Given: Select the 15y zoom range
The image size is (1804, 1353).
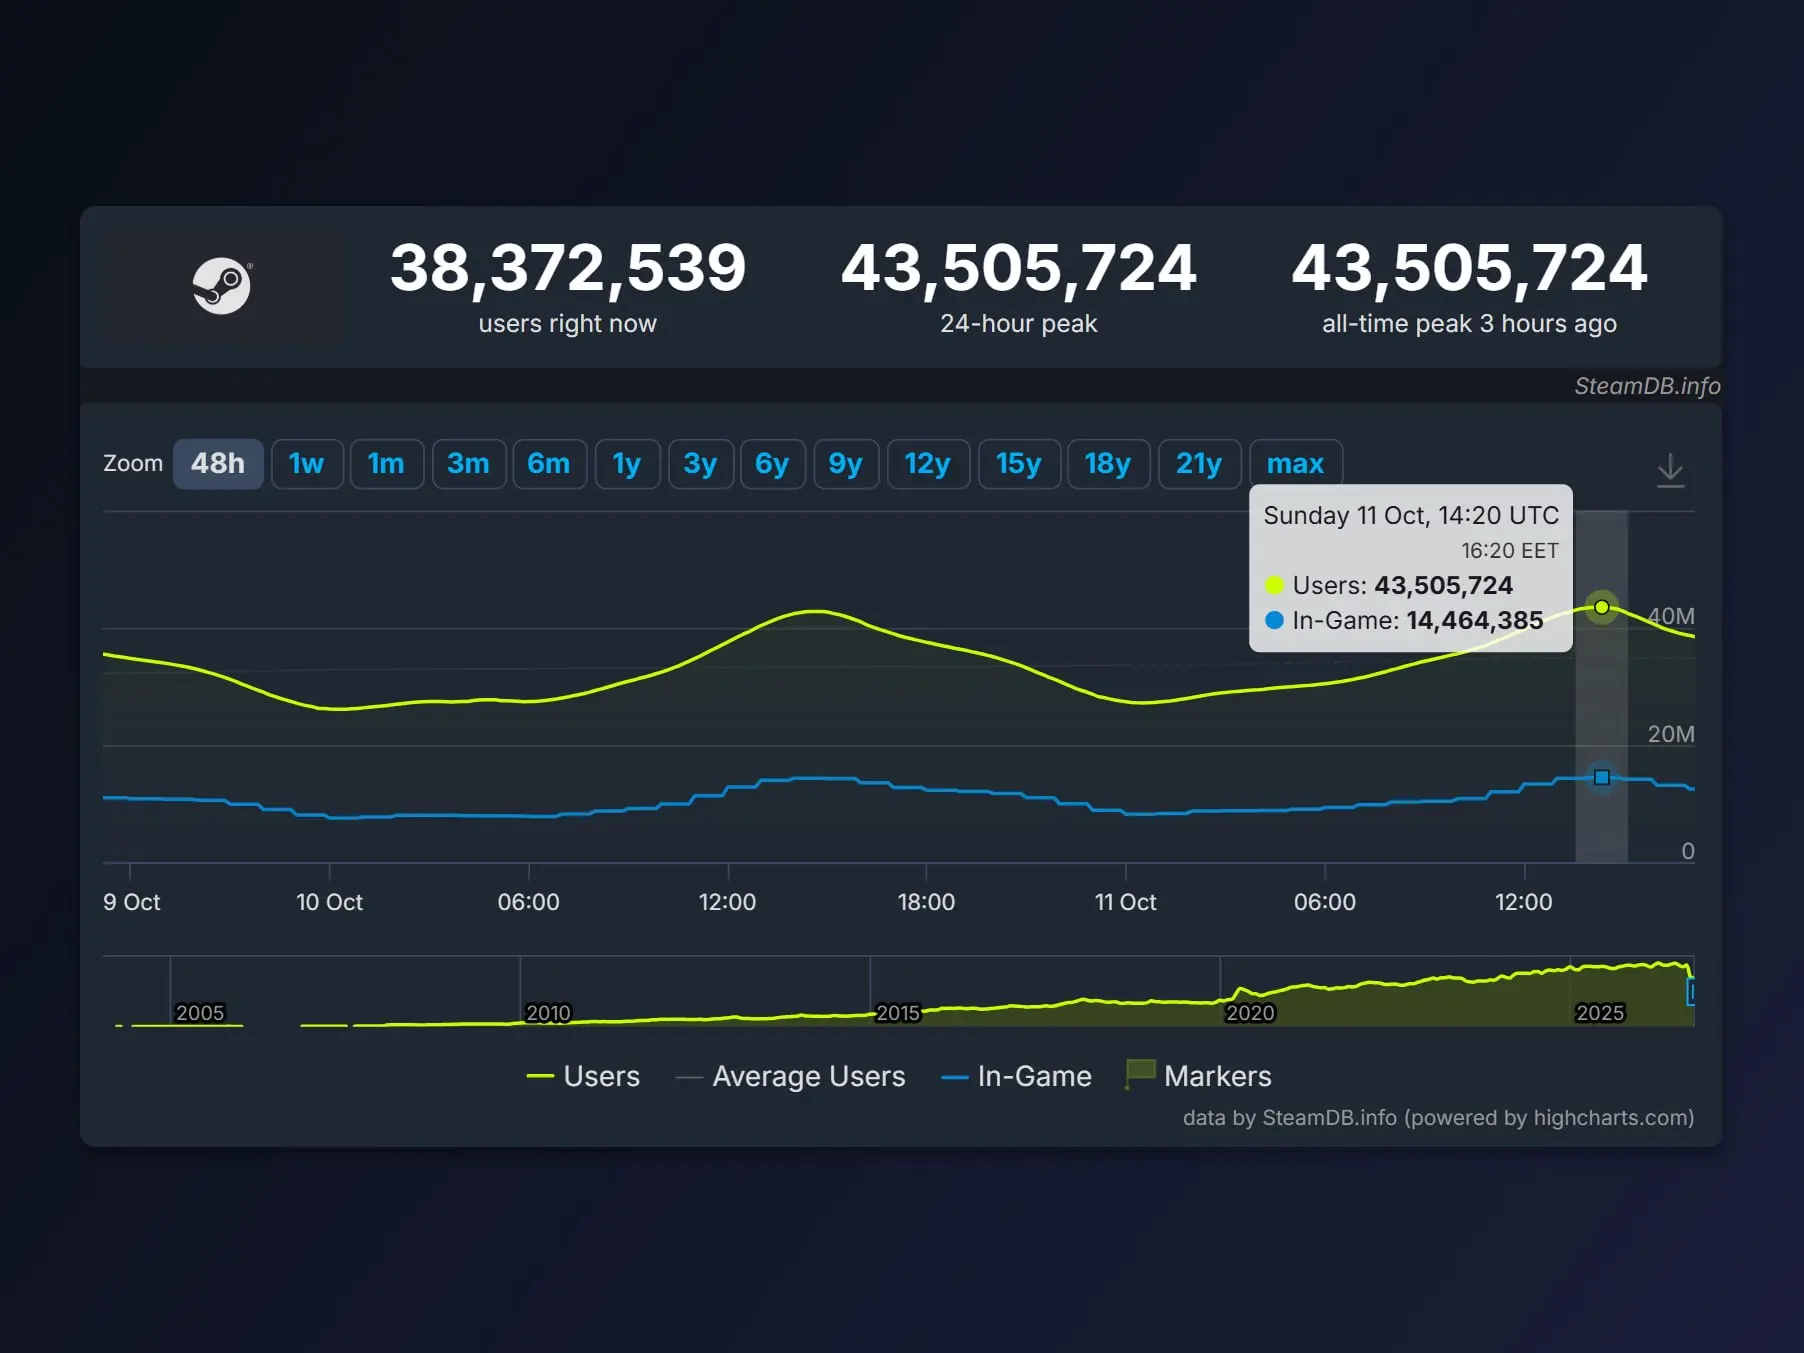Looking at the screenshot, I should tap(1019, 464).
